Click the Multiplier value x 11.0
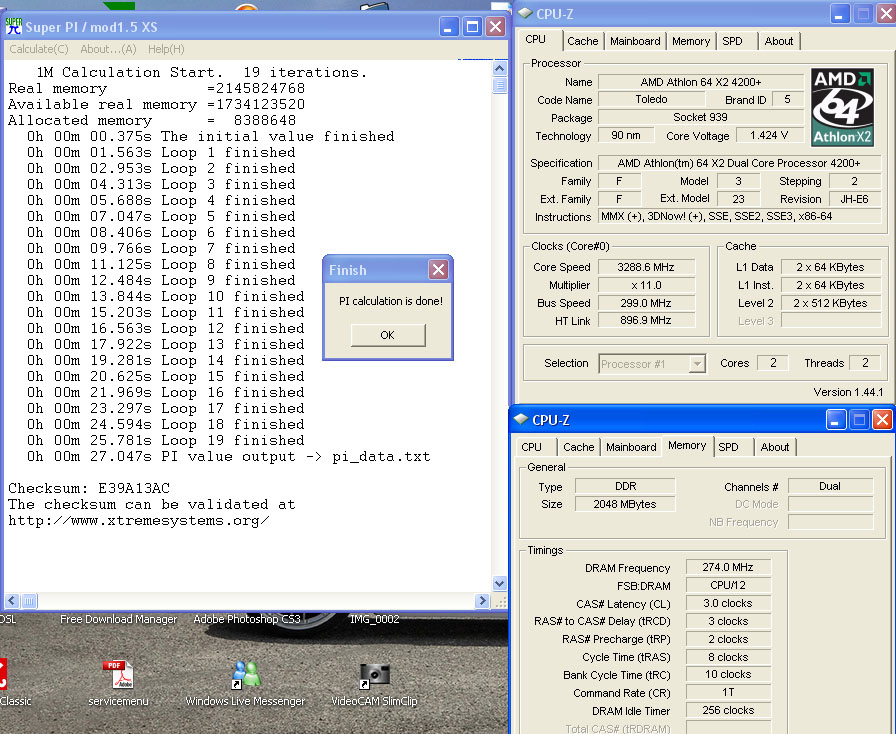The image size is (896, 734). click(646, 285)
